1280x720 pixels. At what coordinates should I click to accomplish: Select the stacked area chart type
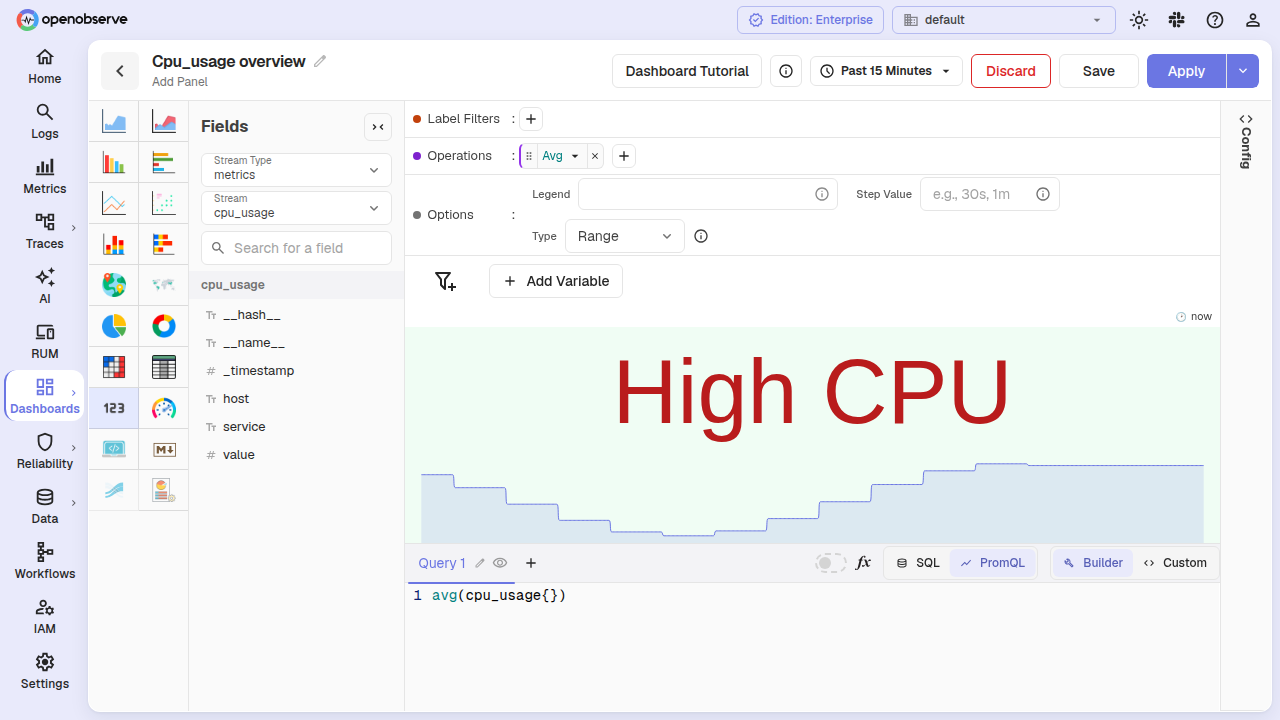click(164, 122)
